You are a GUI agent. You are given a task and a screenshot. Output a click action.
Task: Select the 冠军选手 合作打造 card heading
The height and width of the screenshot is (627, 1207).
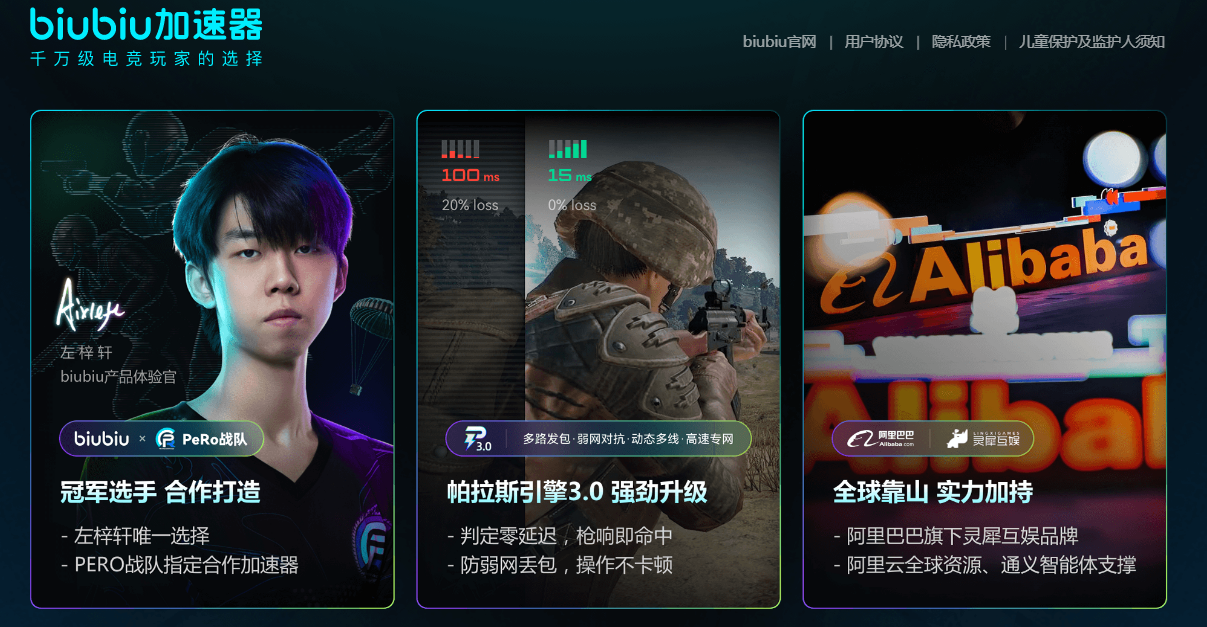160,492
